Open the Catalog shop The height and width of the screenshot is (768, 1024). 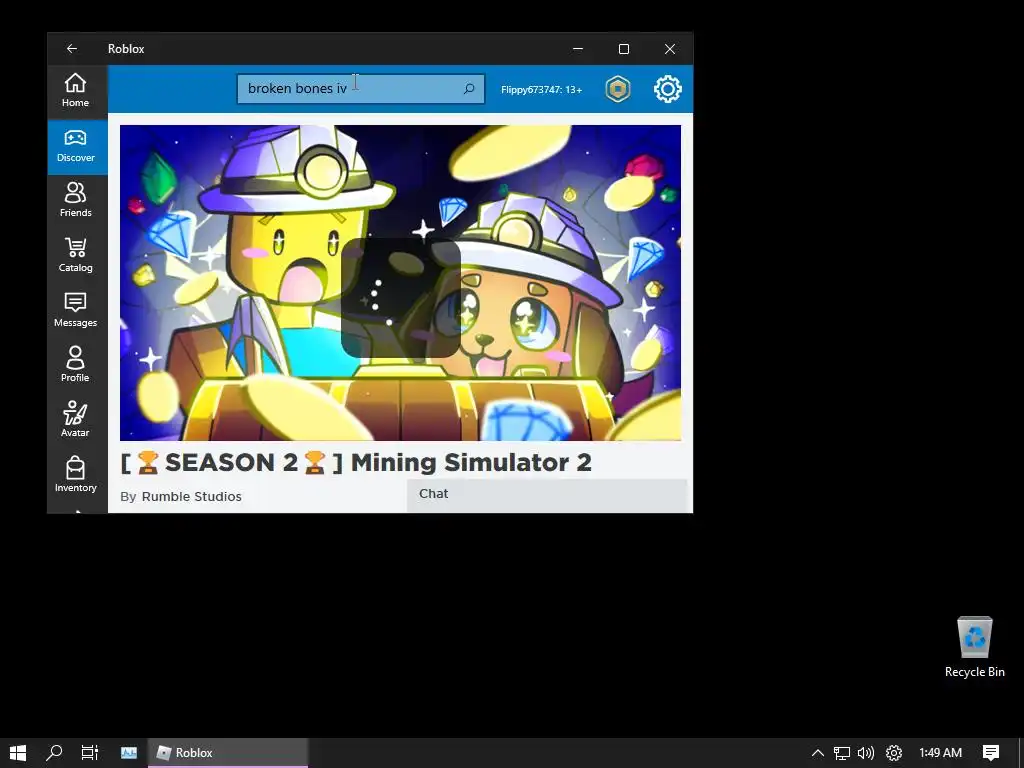tap(75, 255)
